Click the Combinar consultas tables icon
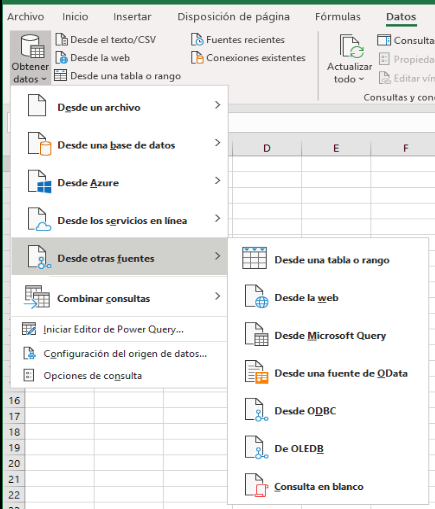 (x=37, y=297)
